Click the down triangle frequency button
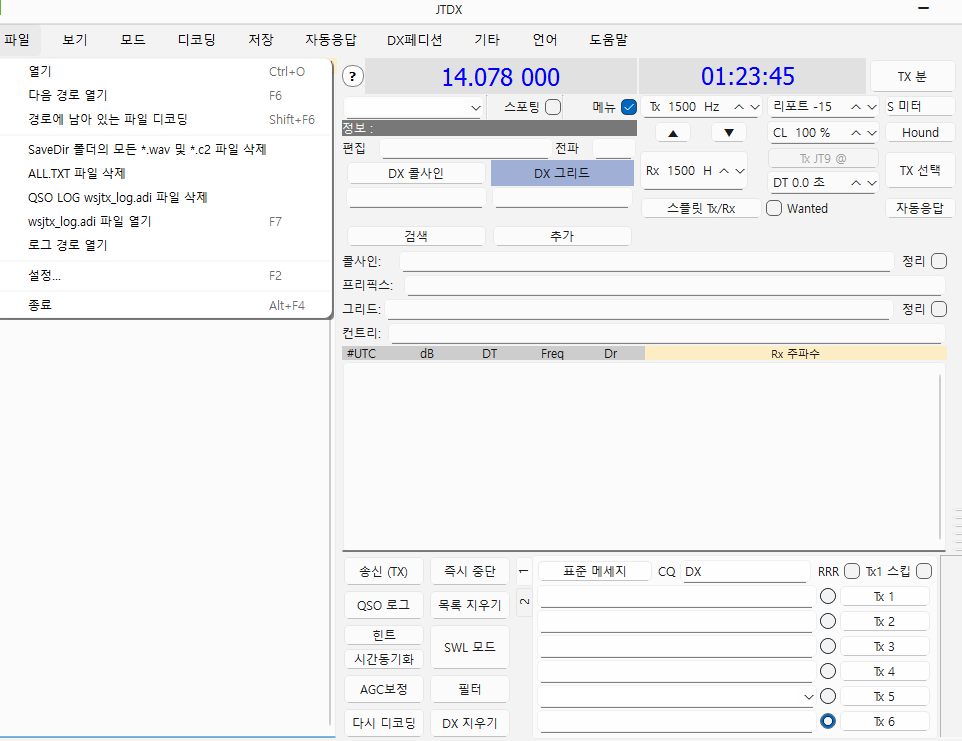This screenshot has height=741, width=962. pos(729,132)
